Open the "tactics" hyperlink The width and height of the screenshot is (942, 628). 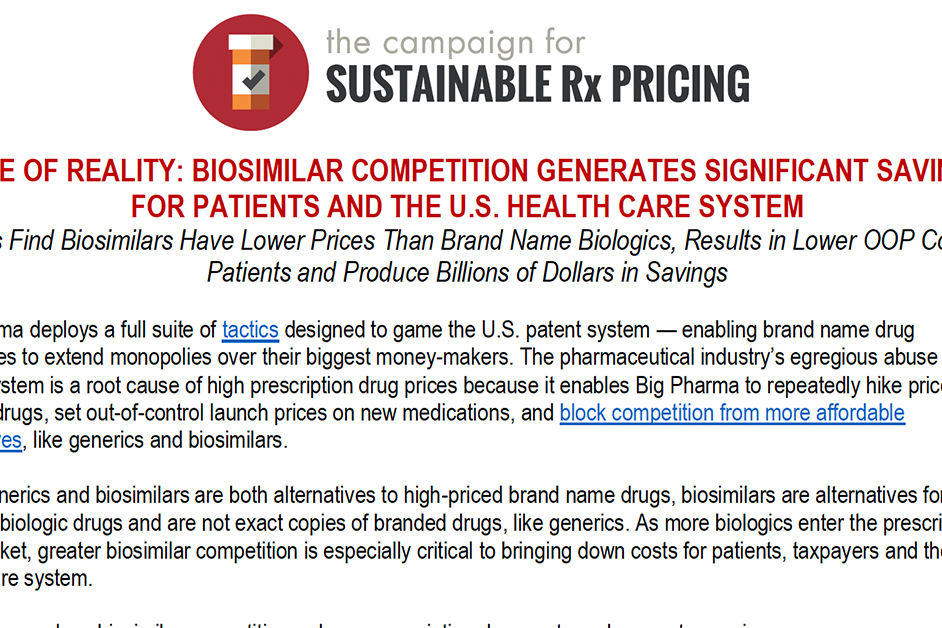coord(250,329)
